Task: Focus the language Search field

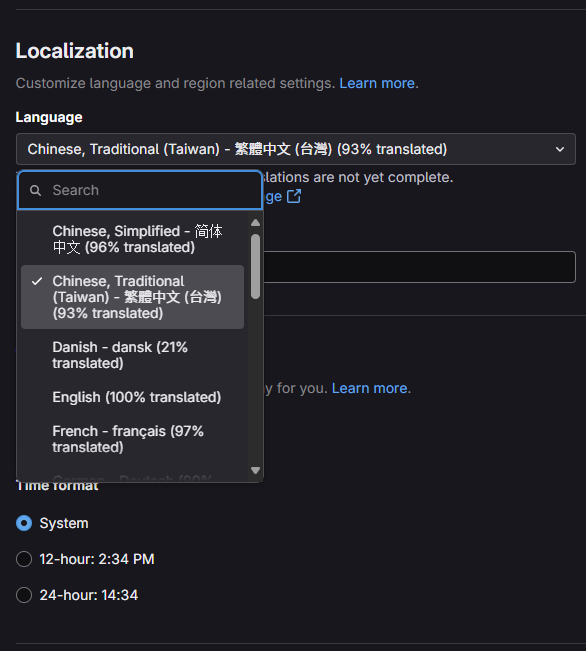Action: tap(140, 190)
